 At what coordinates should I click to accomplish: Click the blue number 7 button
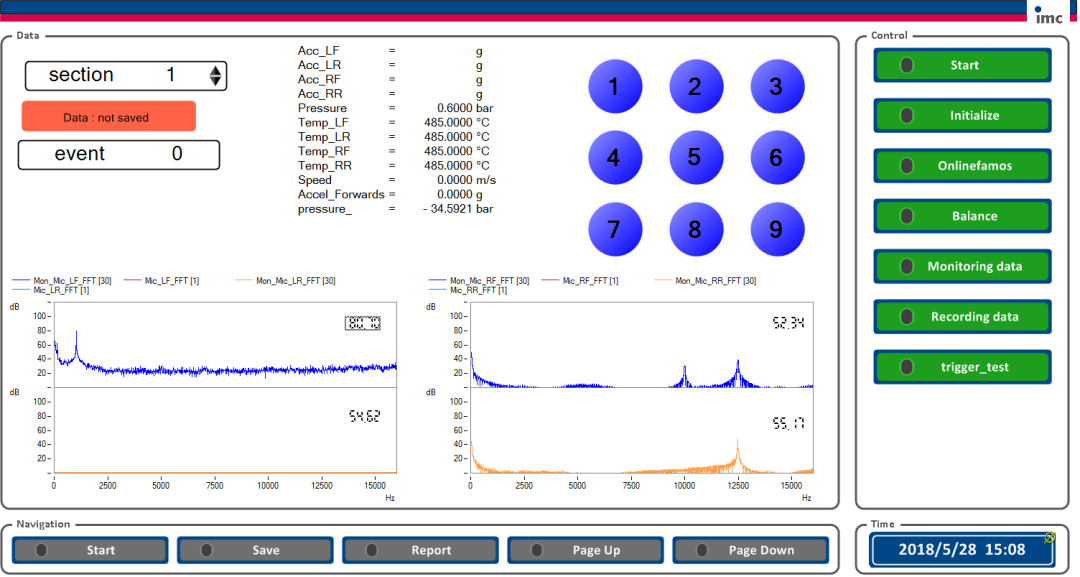coord(614,229)
